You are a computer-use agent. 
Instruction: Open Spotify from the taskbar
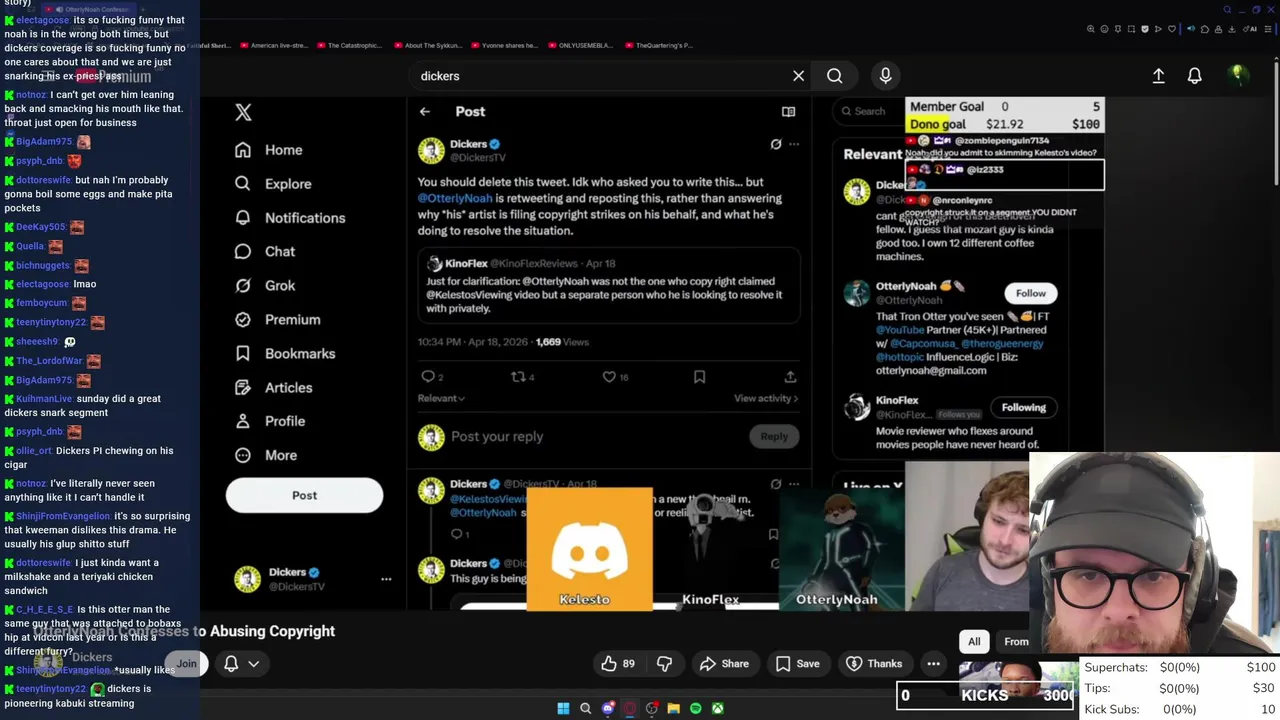pyautogui.click(x=695, y=708)
